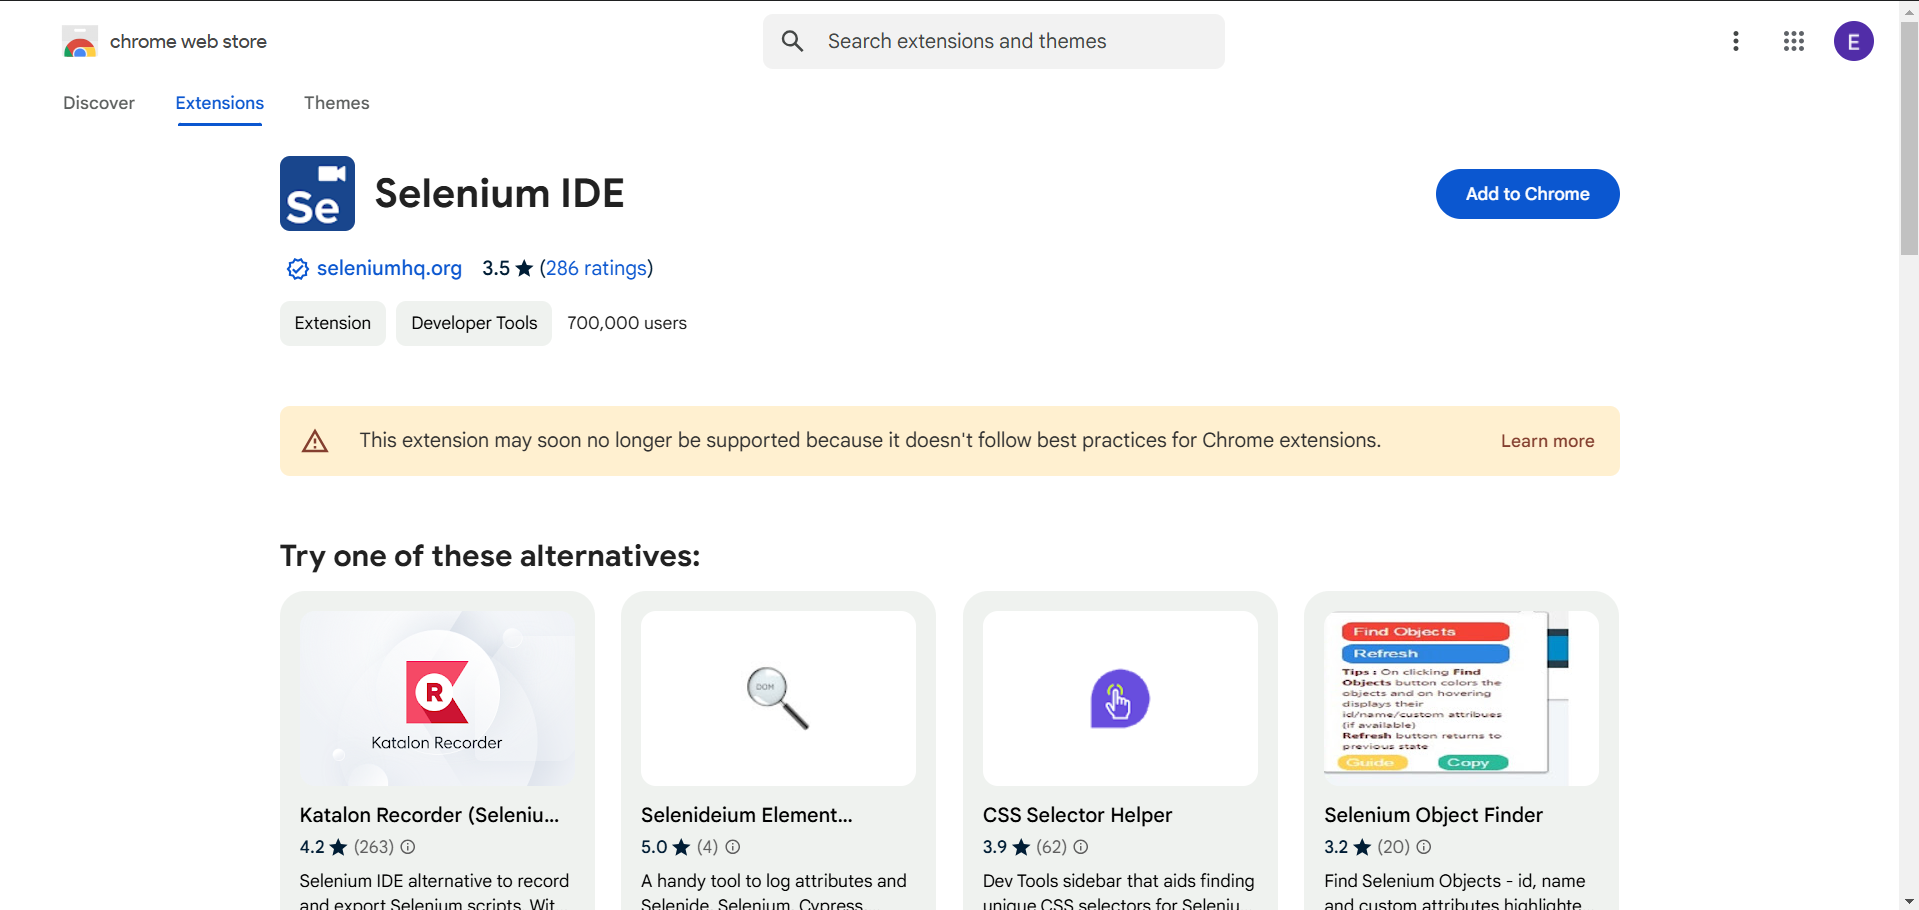Open the three-dot more options menu
The height and width of the screenshot is (910, 1919).
pyautogui.click(x=1736, y=41)
